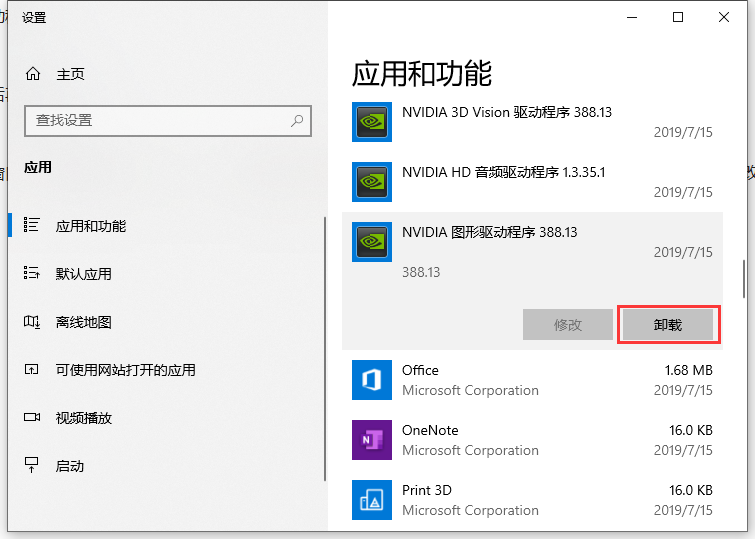Focus the 查找设置 search field
The image size is (755, 539).
168,120
